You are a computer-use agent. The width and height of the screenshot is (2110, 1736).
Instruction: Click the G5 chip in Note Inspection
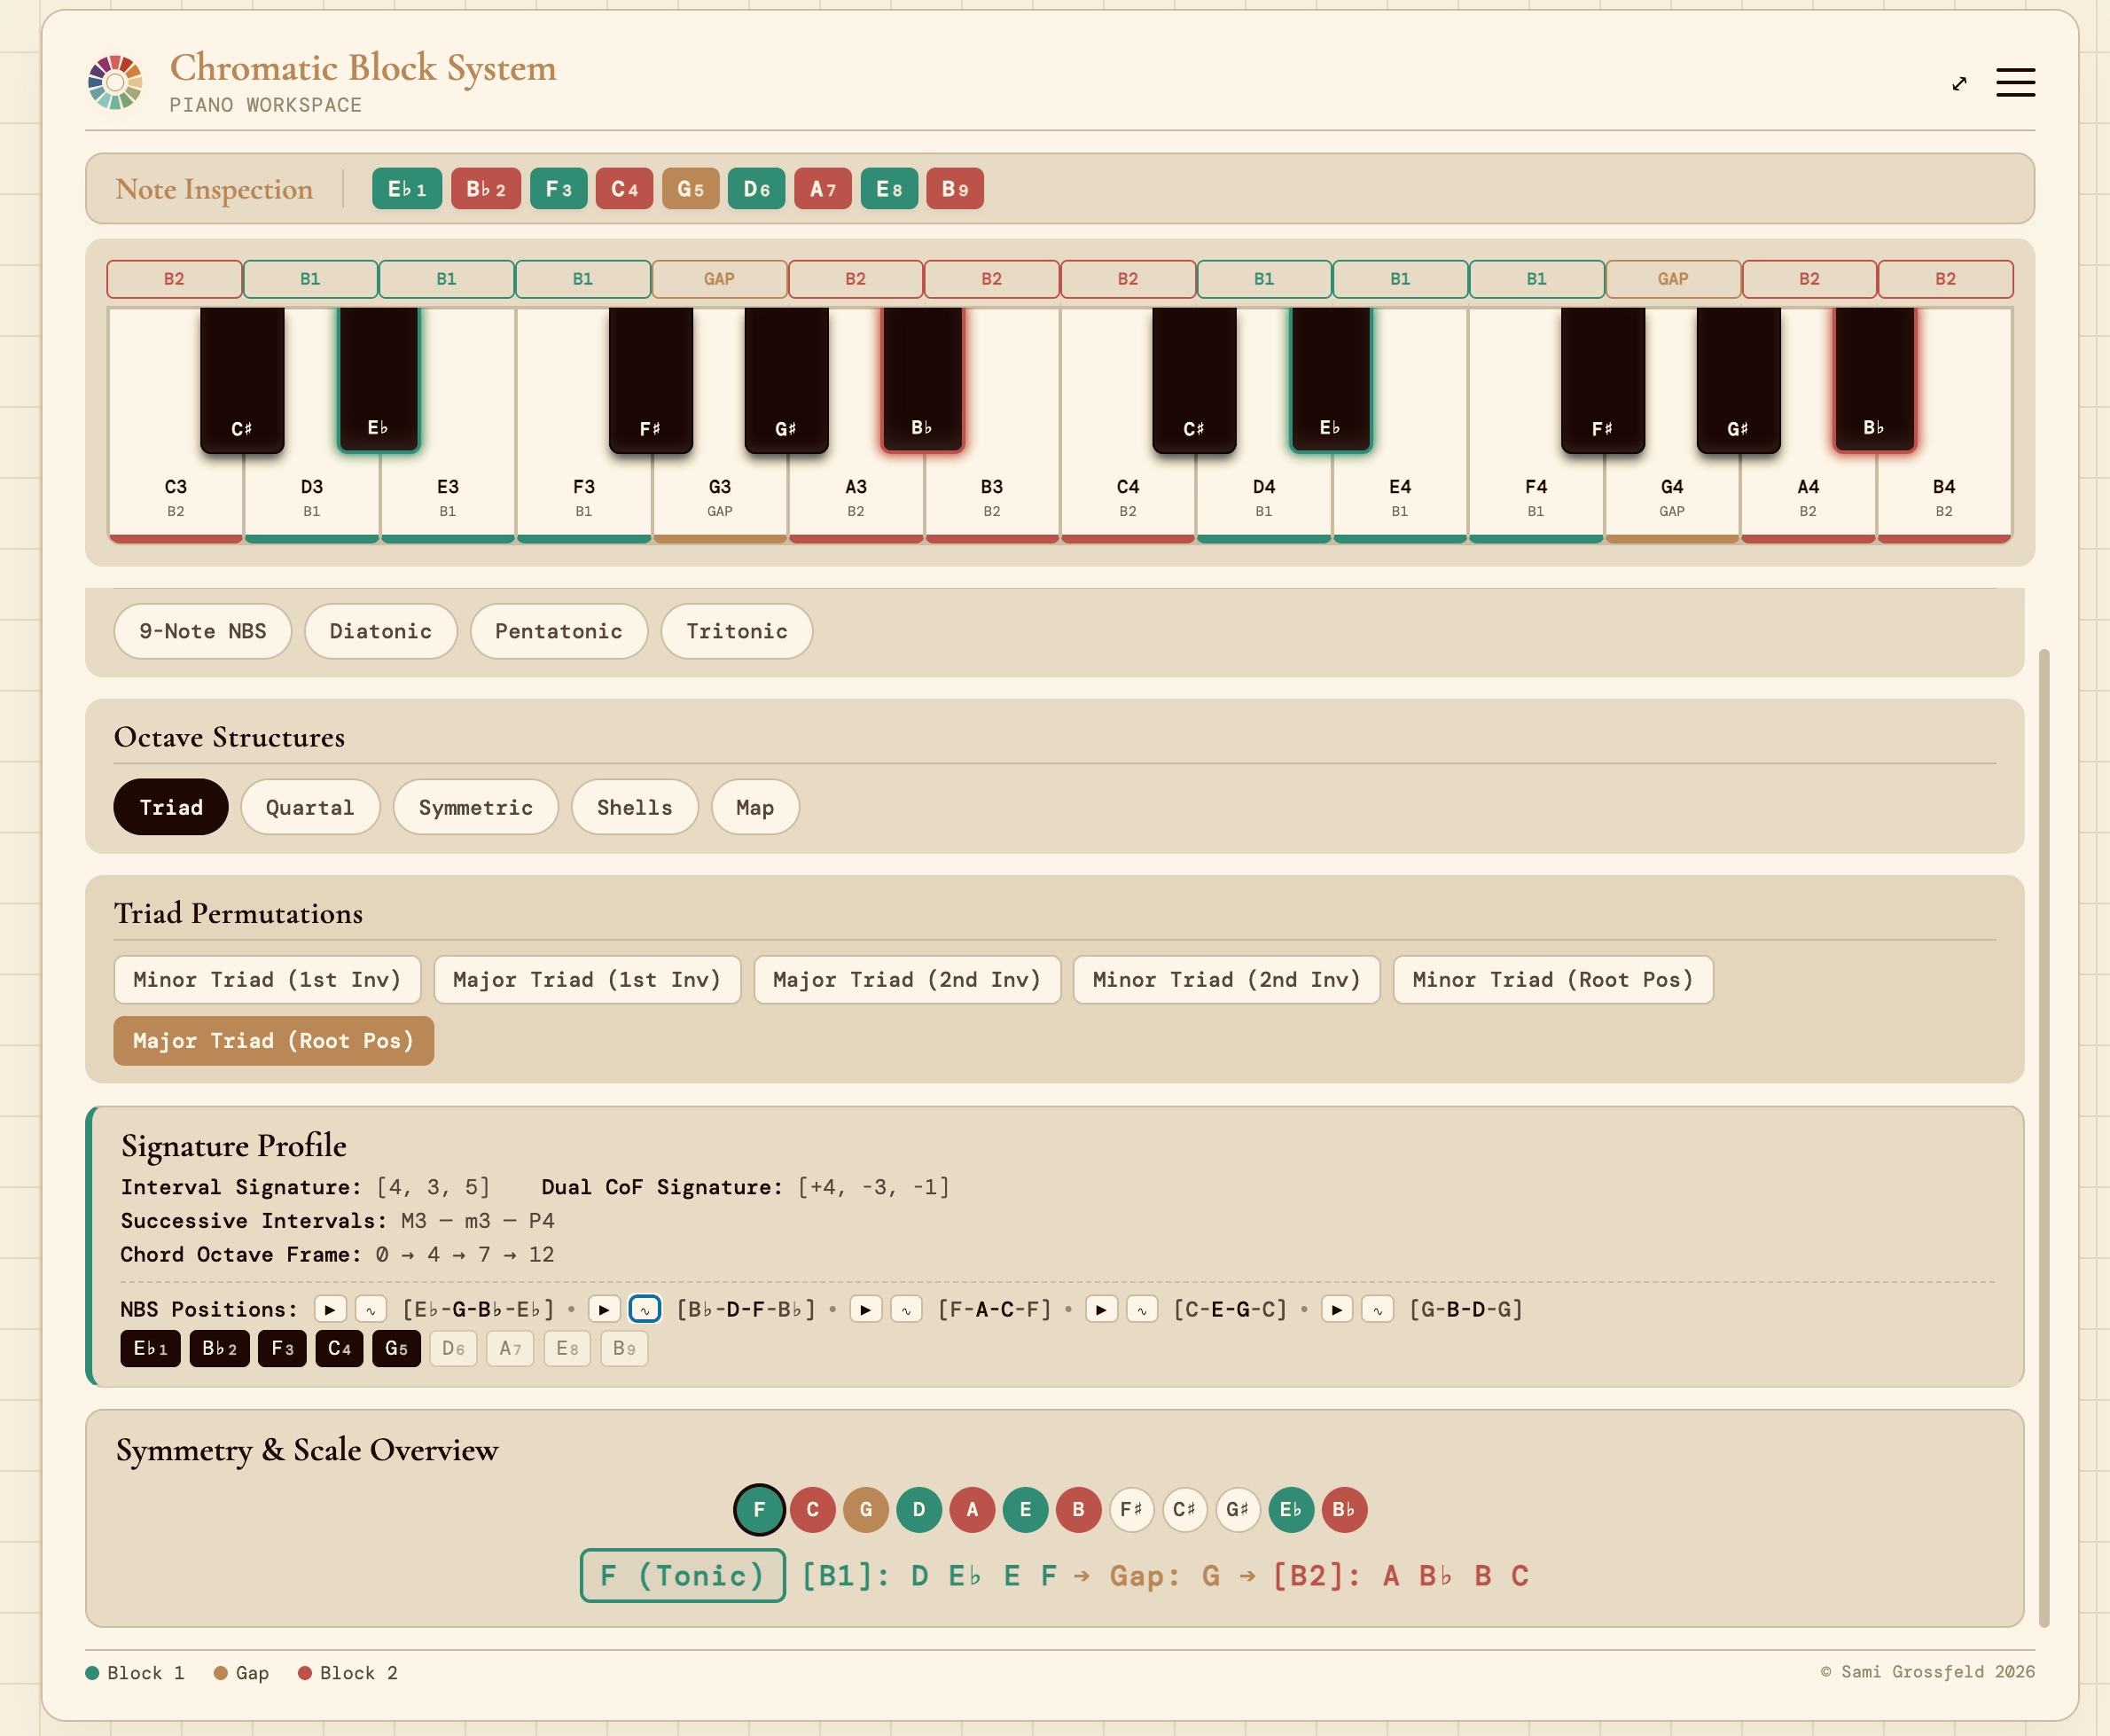pyautogui.click(x=691, y=189)
